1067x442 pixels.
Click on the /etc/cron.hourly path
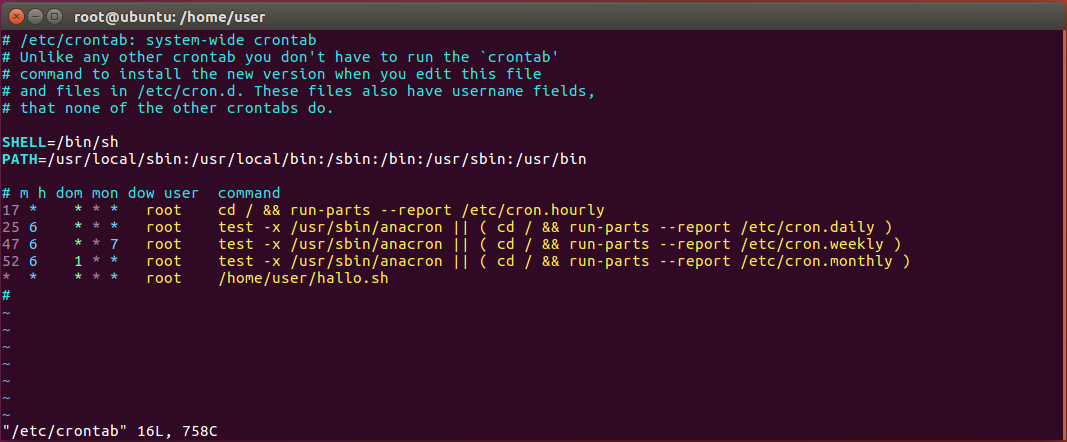click(x=532, y=210)
